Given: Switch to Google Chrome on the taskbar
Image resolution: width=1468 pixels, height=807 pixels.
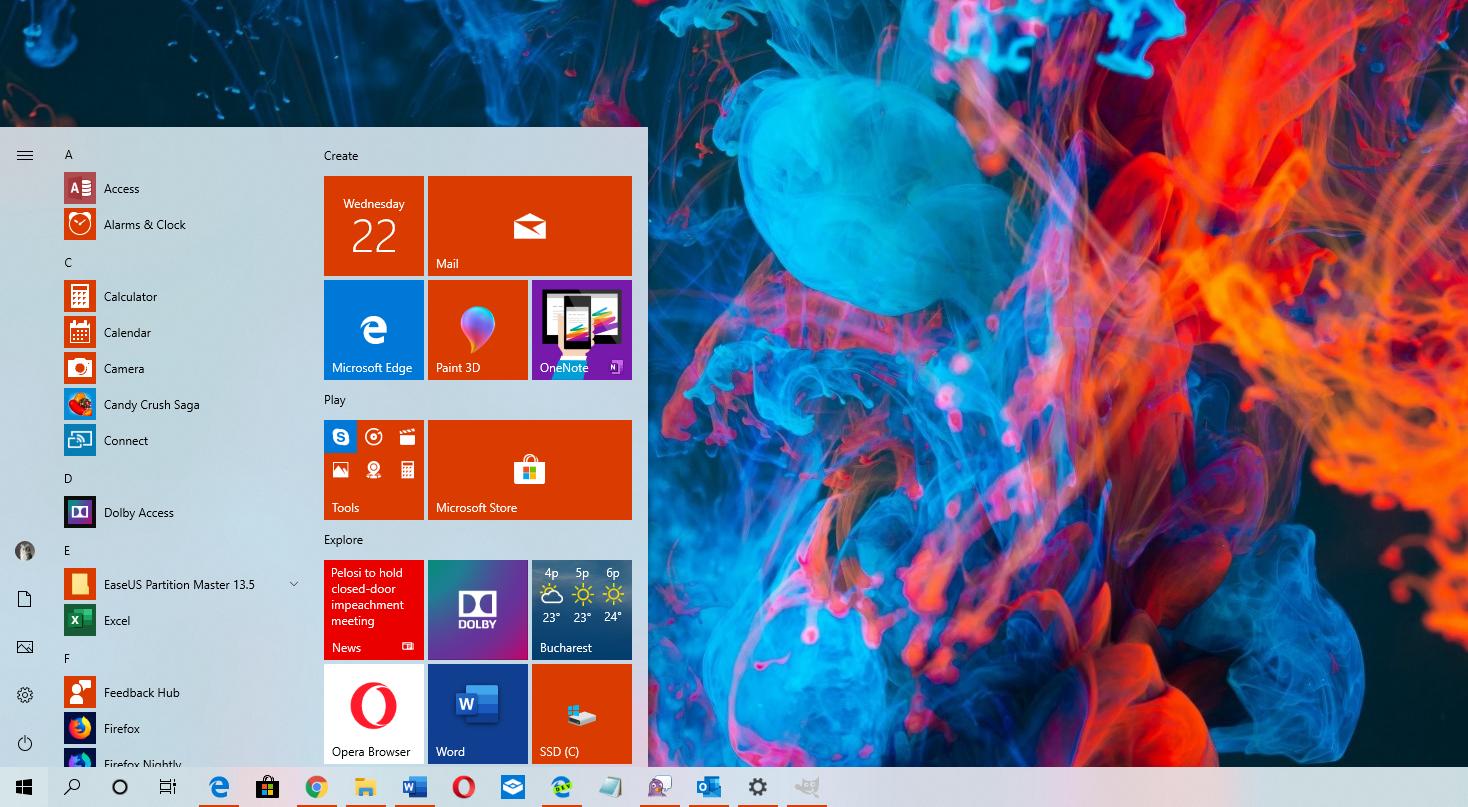Looking at the screenshot, I should [316, 787].
